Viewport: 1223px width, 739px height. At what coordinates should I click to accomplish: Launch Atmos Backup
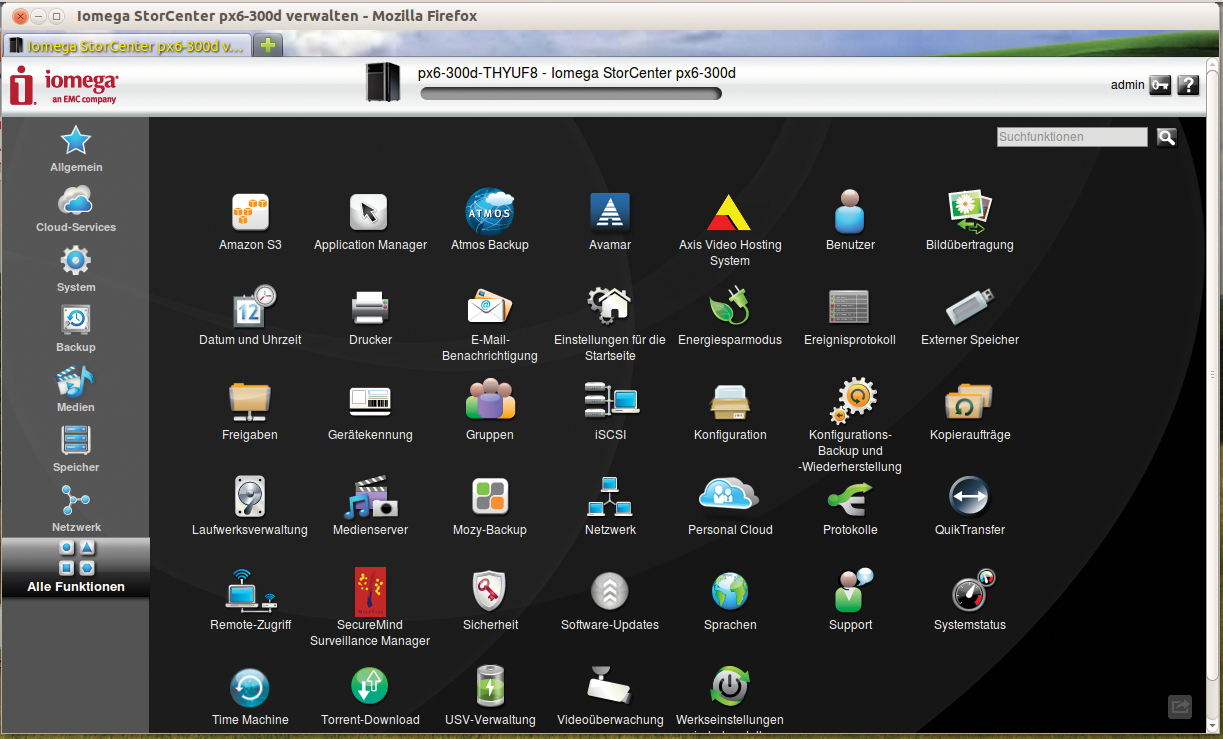coord(490,213)
